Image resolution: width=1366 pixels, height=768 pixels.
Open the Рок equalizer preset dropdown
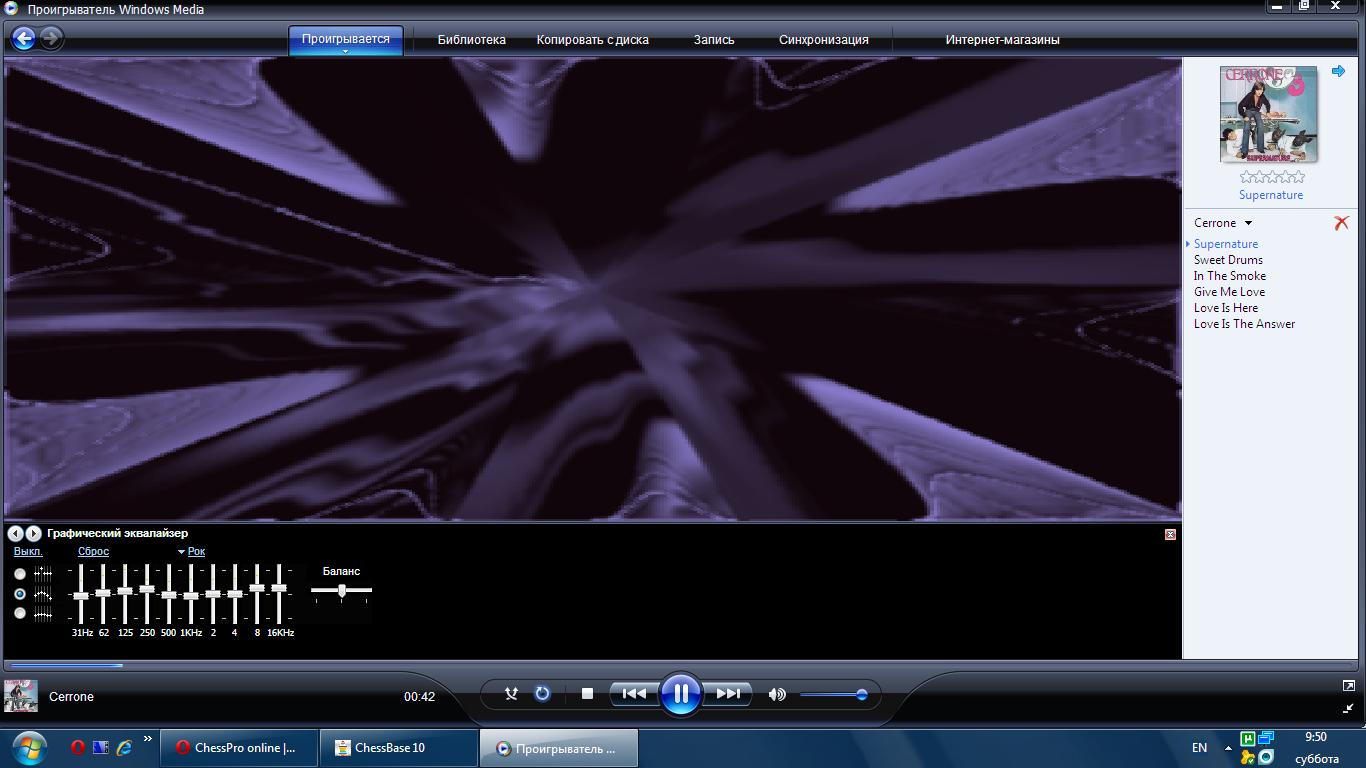point(191,552)
